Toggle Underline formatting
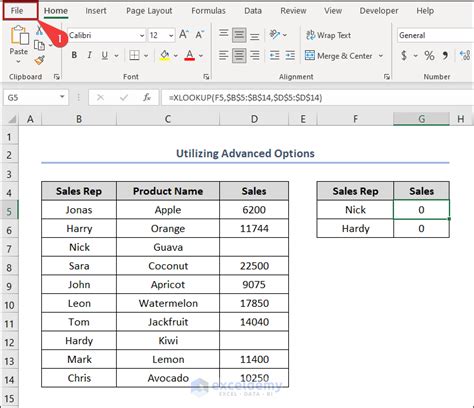 coord(105,55)
